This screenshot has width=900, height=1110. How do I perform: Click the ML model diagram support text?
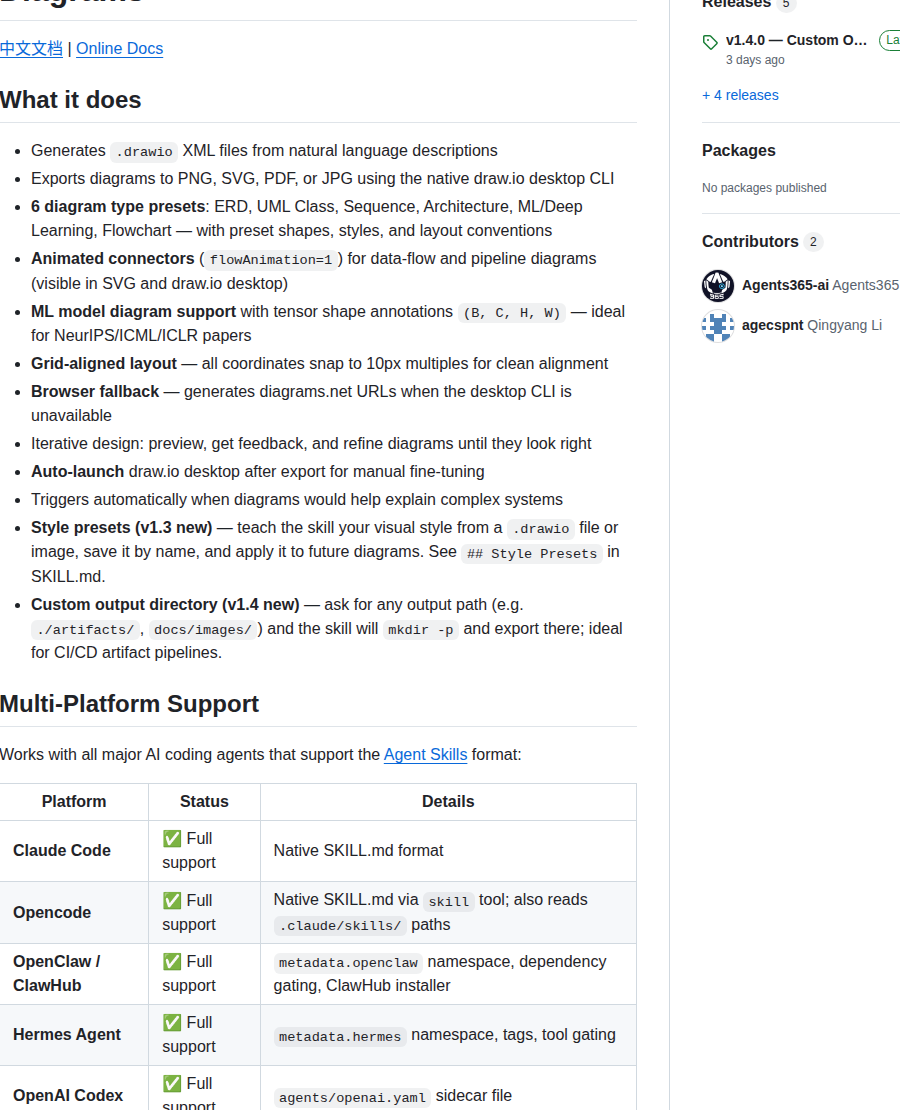coord(134,311)
